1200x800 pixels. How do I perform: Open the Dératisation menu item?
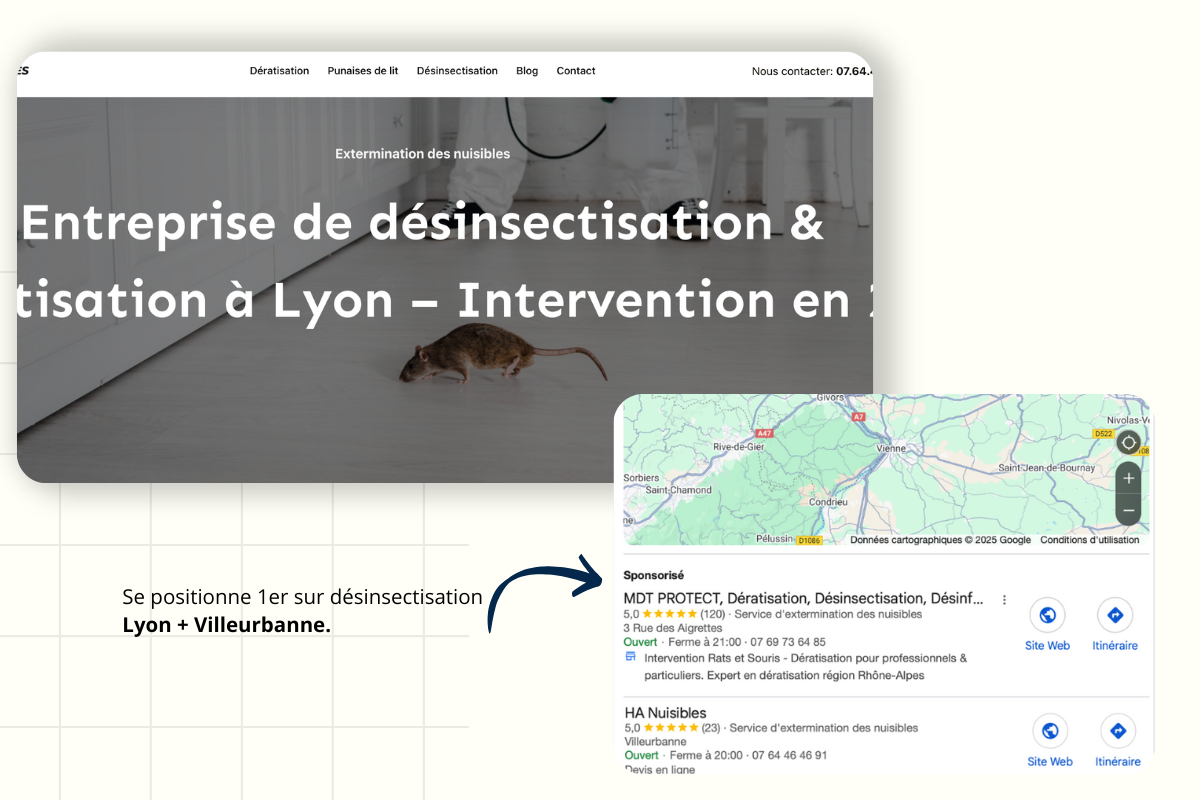[279, 71]
